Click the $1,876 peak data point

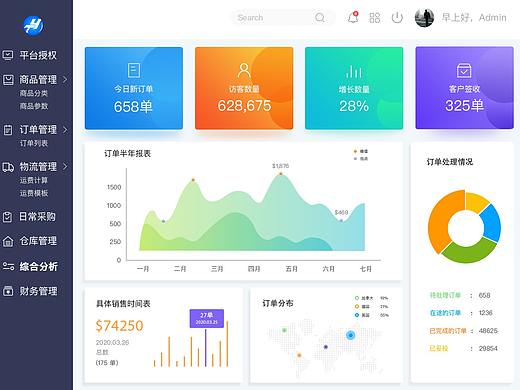tap(280, 174)
